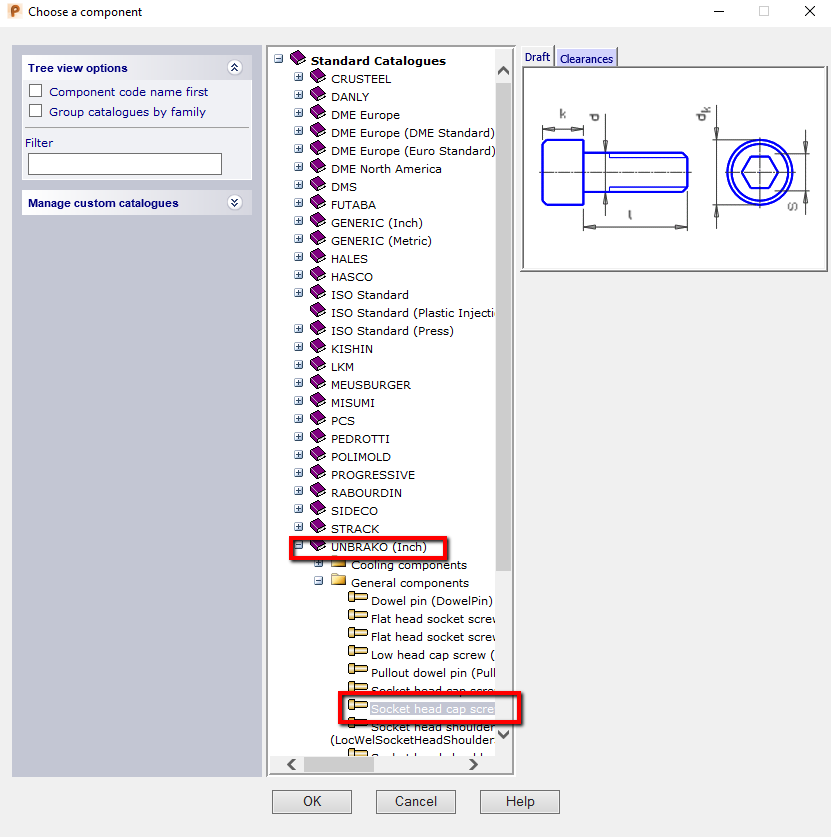Switch to the Clearances tab
Viewport: 831px width, 837px height.
point(586,58)
